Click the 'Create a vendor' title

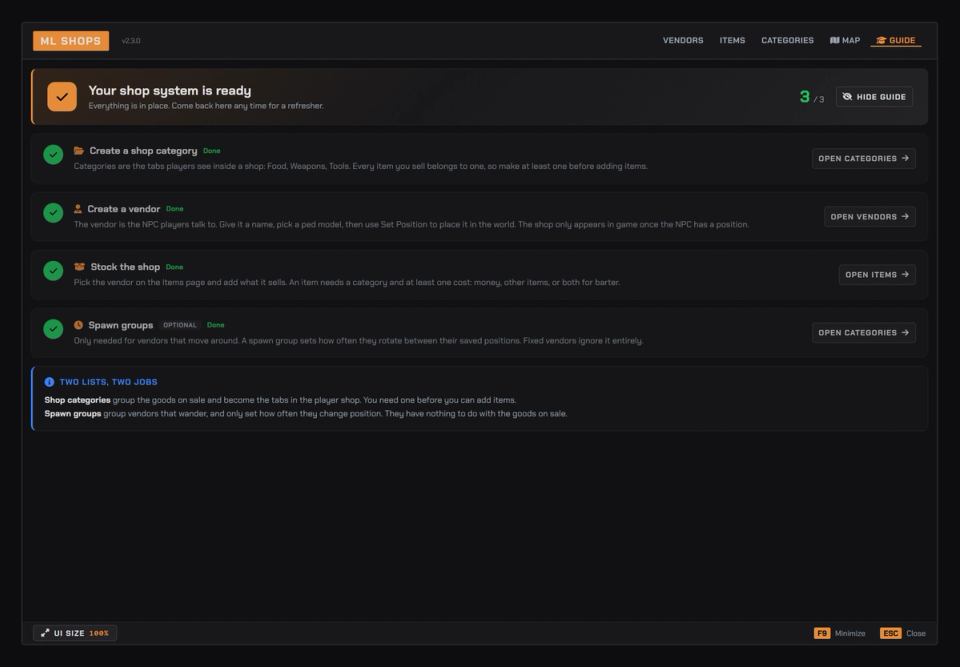click(124, 209)
